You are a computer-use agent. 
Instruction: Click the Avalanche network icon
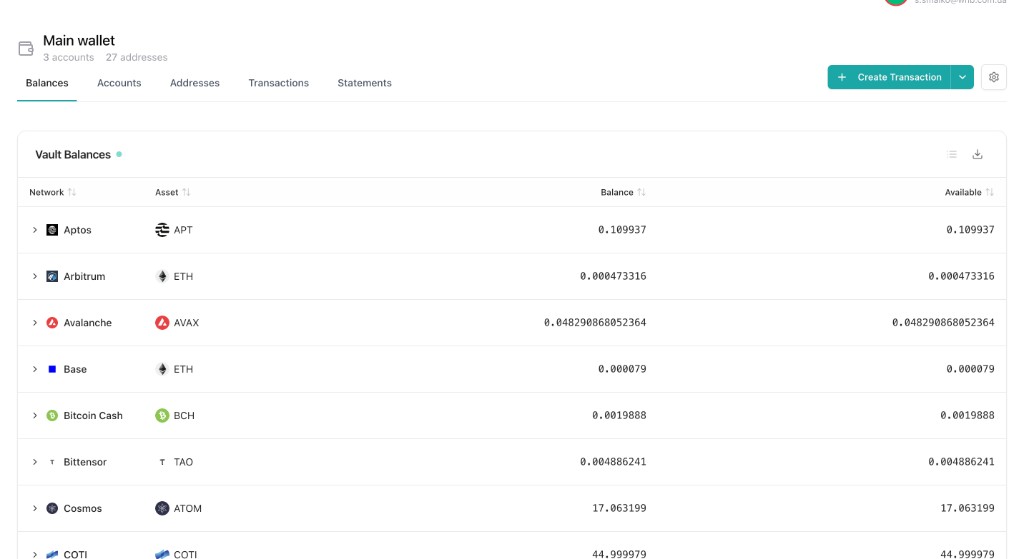pyautogui.click(x=52, y=323)
